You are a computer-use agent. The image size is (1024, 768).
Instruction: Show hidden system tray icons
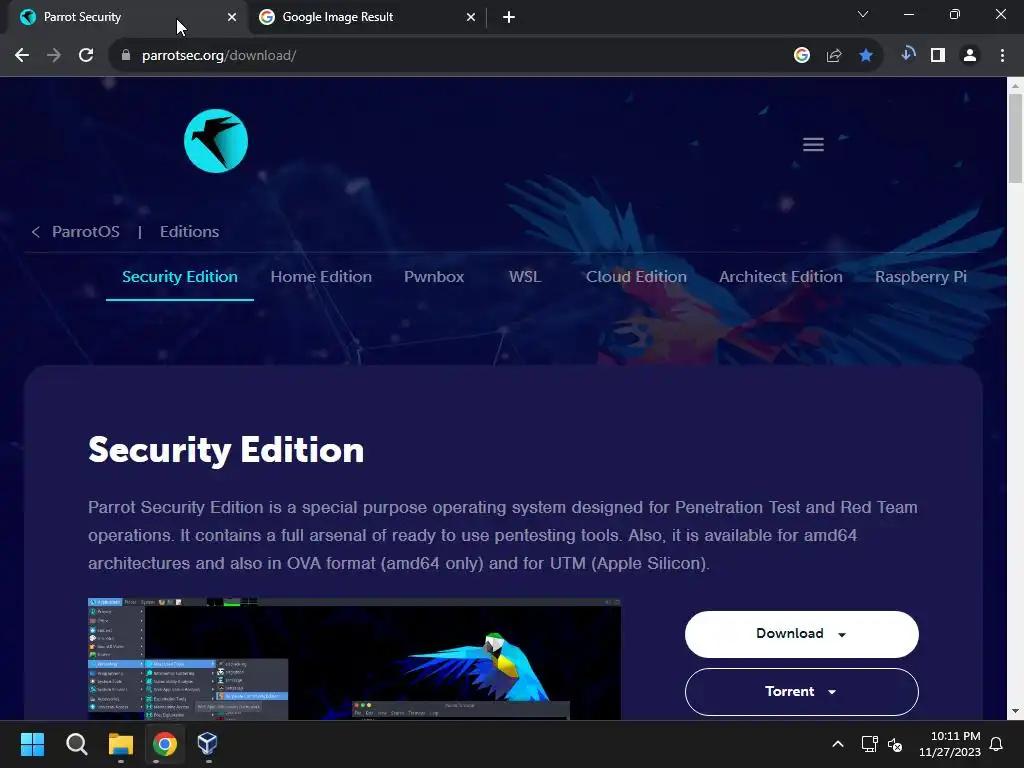838,744
